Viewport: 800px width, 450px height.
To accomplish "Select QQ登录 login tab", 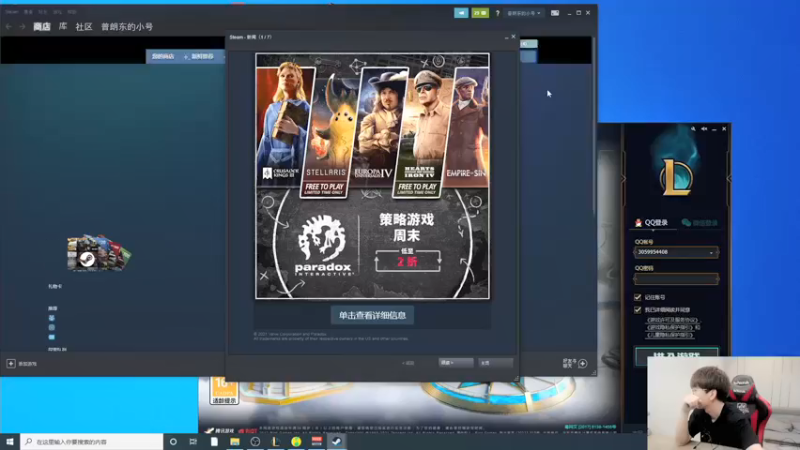I will (652, 222).
